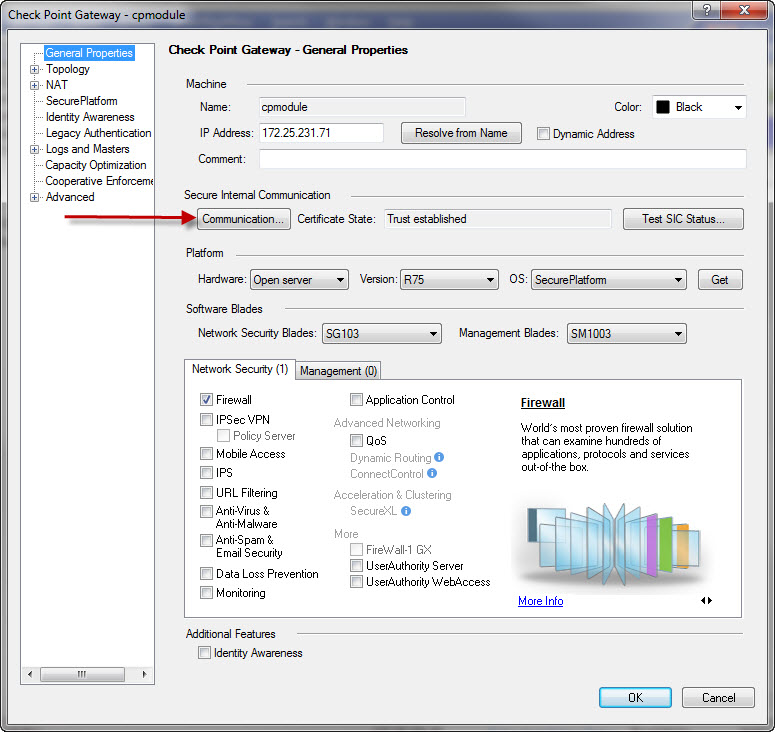Image resolution: width=775 pixels, height=732 pixels.
Task: Select the Network Security (1) tab
Action: pos(240,369)
